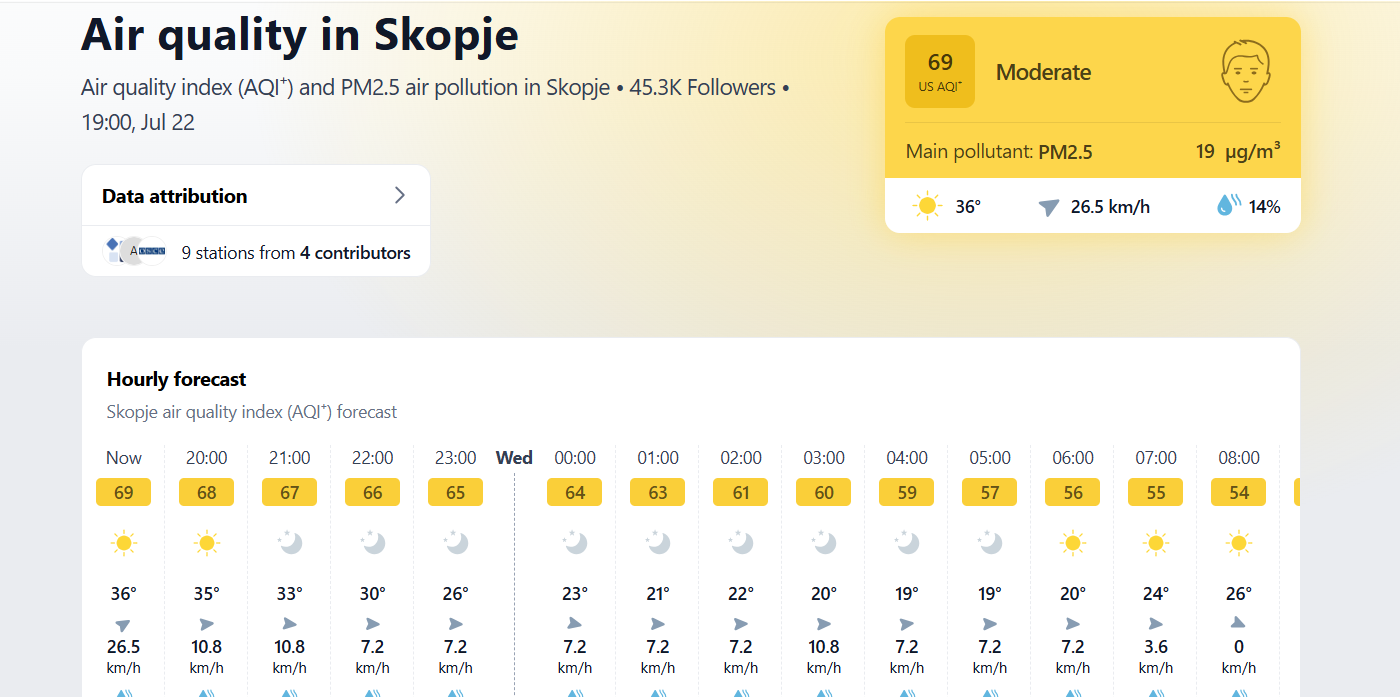The width and height of the screenshot is (1400, 697).
Task: Click the wind arrow icon under 08:00
Action: 1239,623
